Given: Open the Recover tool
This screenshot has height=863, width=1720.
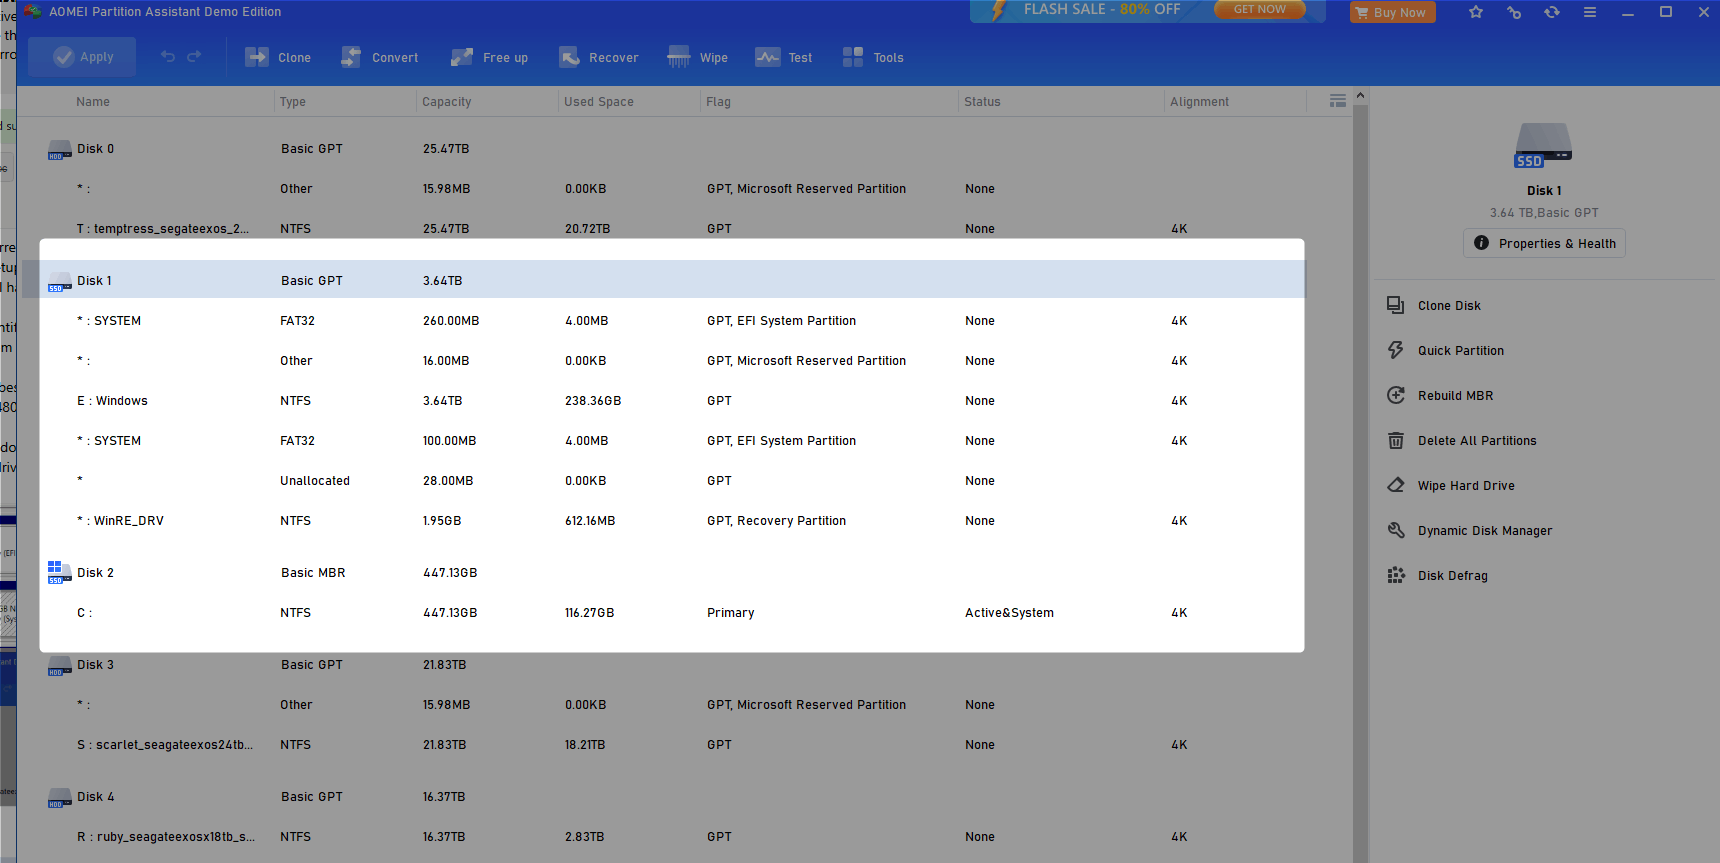Looking at the screenshot, I should [x=598, y=57].
